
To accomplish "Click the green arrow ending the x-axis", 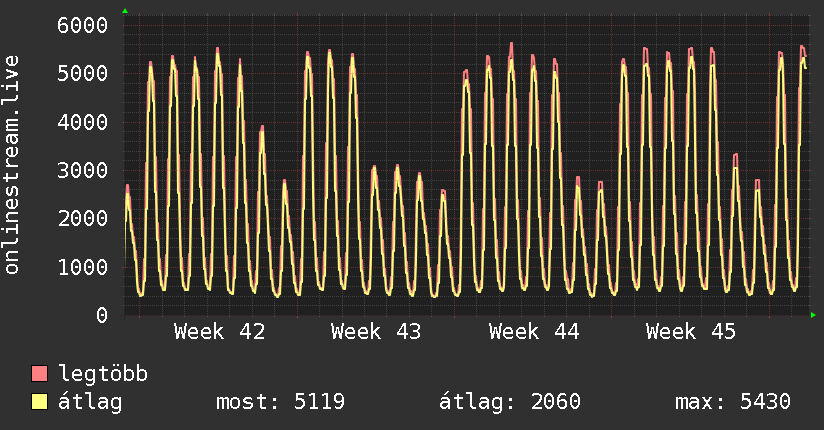I will coord(813,315).
